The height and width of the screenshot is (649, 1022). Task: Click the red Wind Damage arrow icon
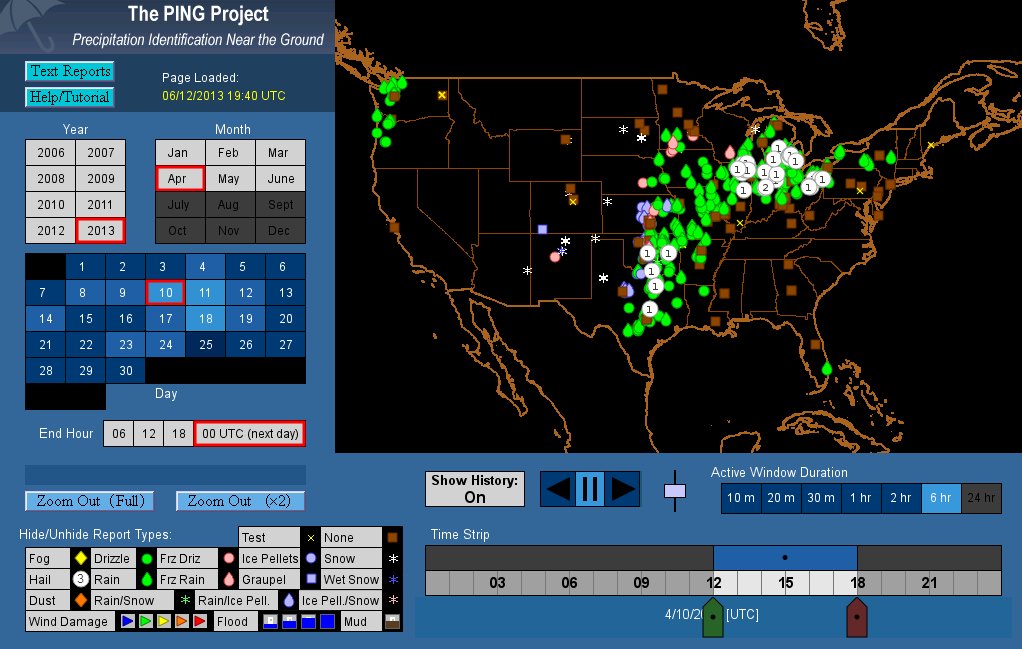pos(200,622)
